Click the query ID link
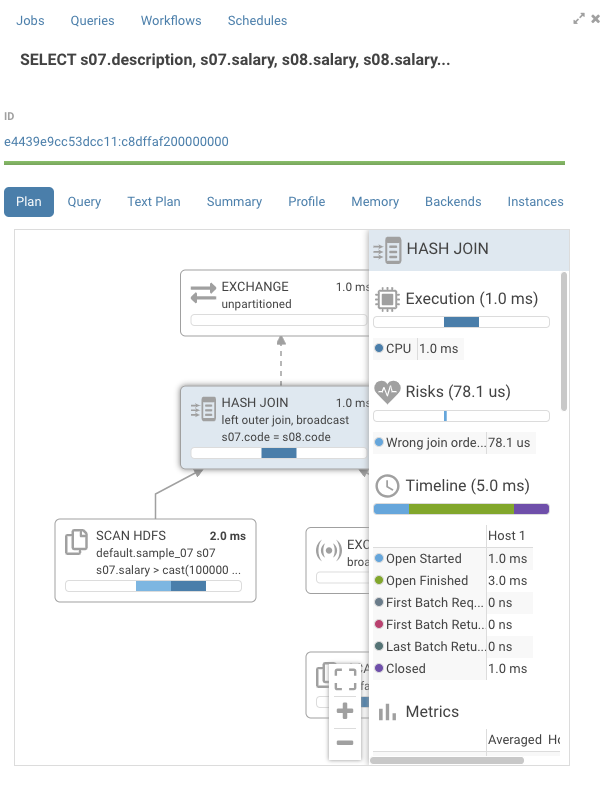The width and height of the screenshot is (610, 804). (x=116, y=142)
